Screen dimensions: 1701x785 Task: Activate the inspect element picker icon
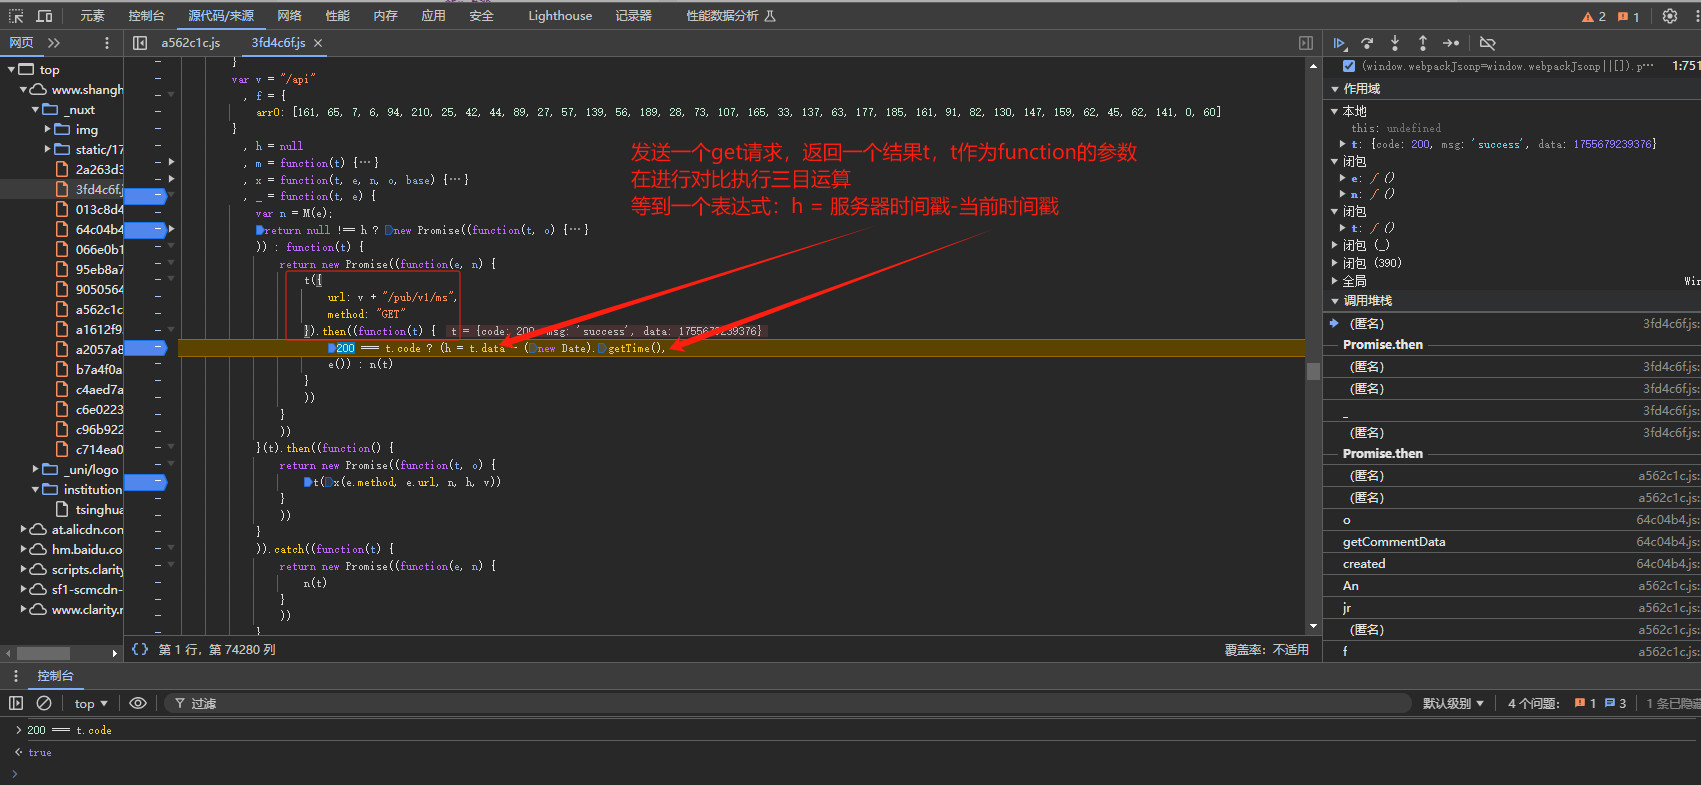(x=16, y=16)
